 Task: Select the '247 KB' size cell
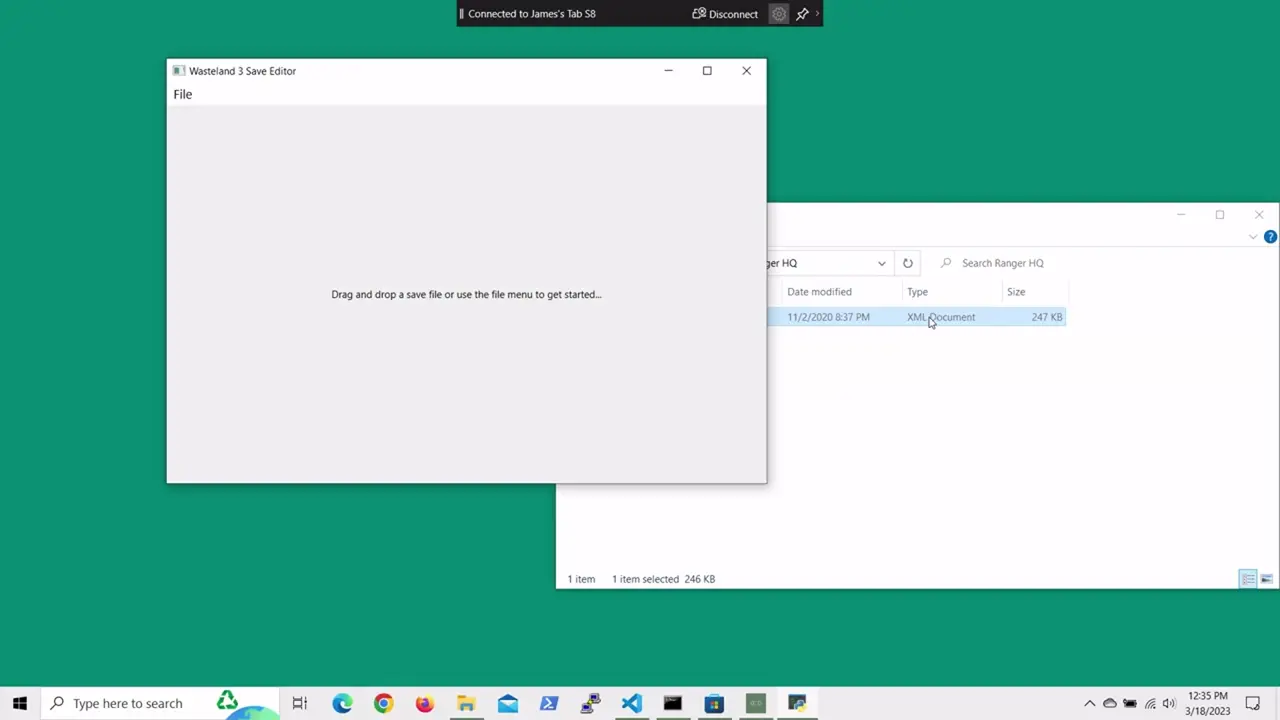click(1047, 317)
